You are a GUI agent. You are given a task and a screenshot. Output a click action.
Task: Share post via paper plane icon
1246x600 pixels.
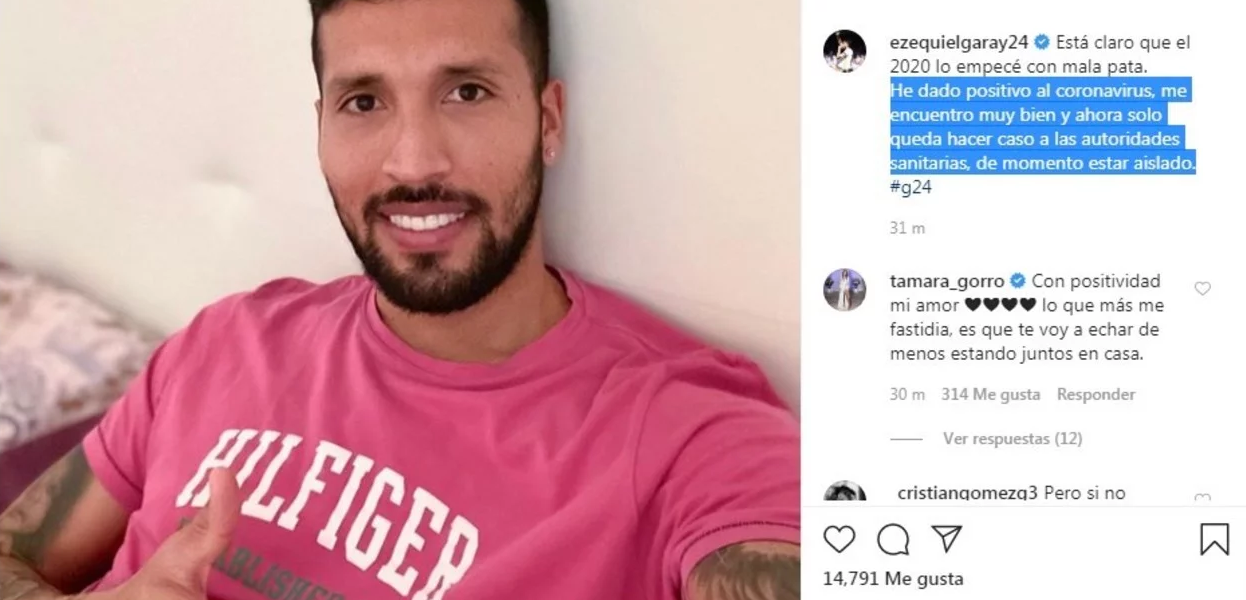(947, 539)
